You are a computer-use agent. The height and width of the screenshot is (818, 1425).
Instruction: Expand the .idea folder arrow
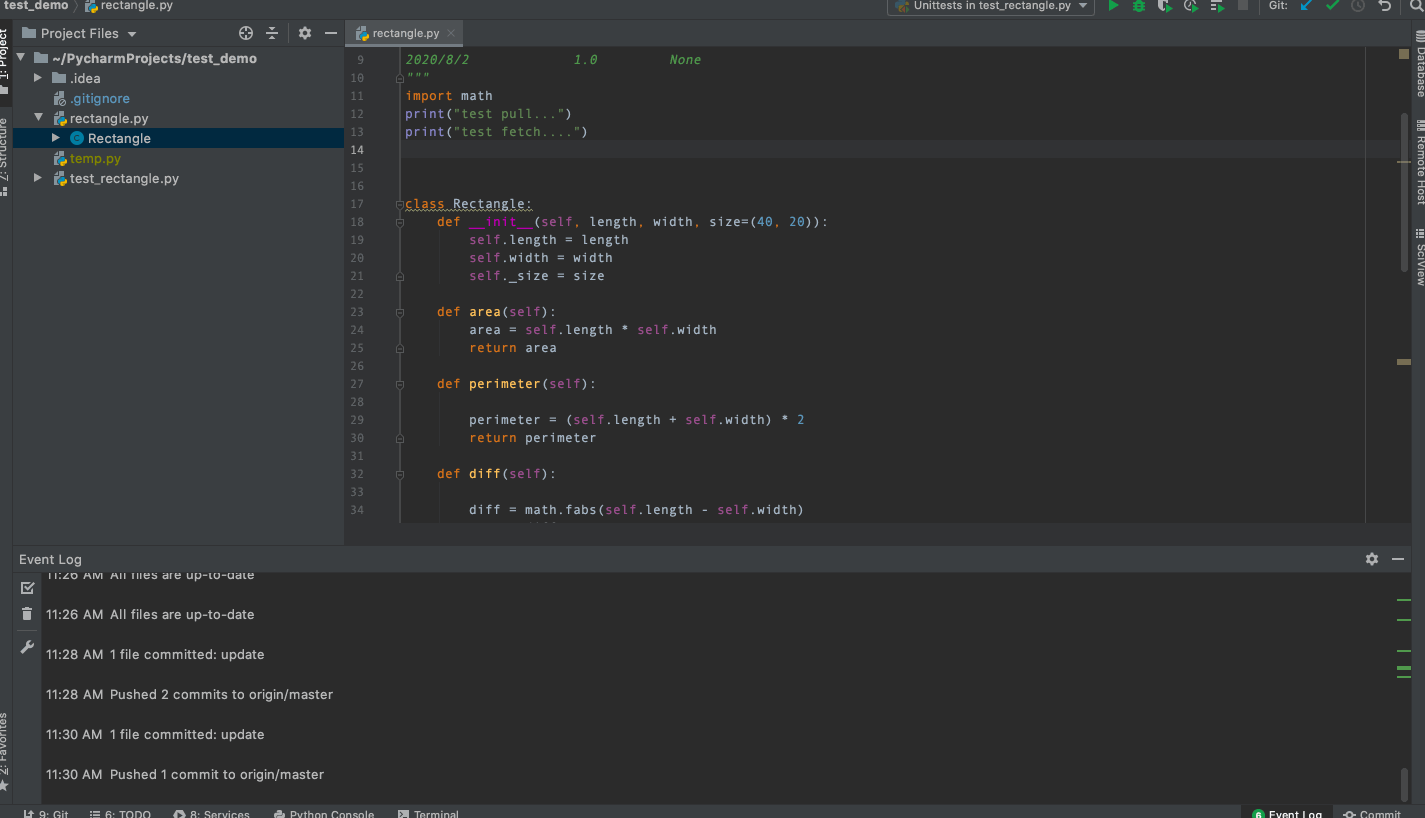38,78
